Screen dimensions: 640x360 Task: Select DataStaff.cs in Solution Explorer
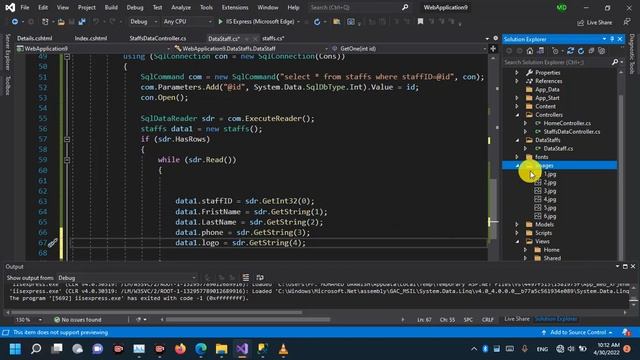[558, 149]
